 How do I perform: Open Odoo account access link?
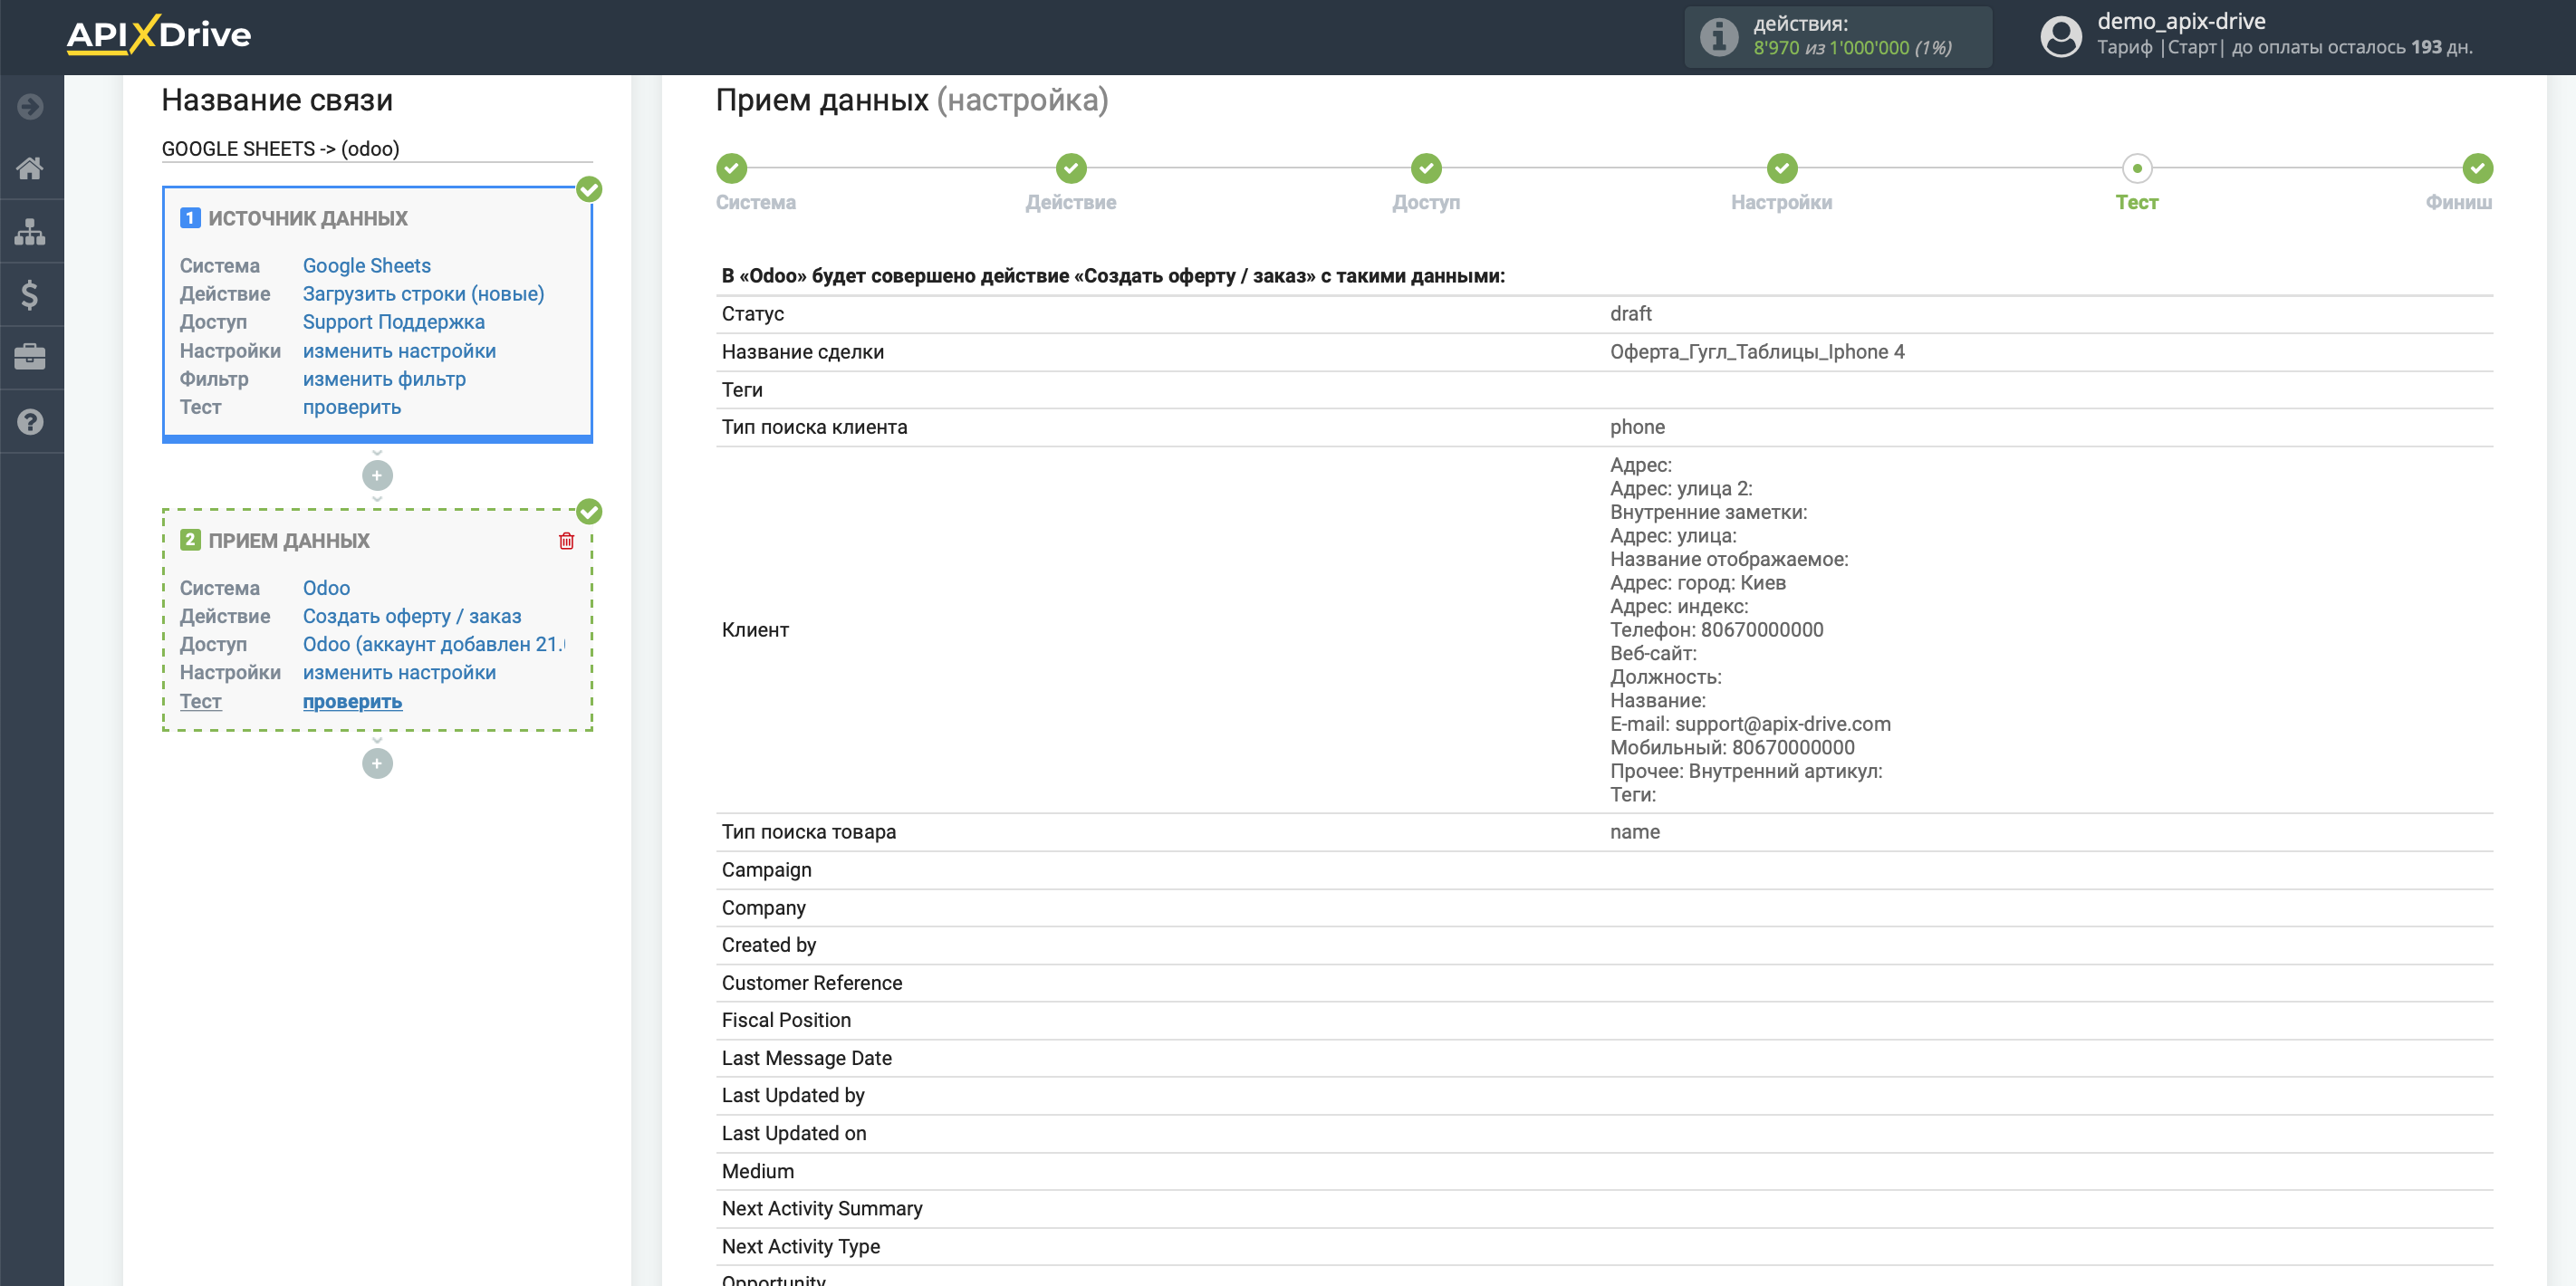coord(434,644)
